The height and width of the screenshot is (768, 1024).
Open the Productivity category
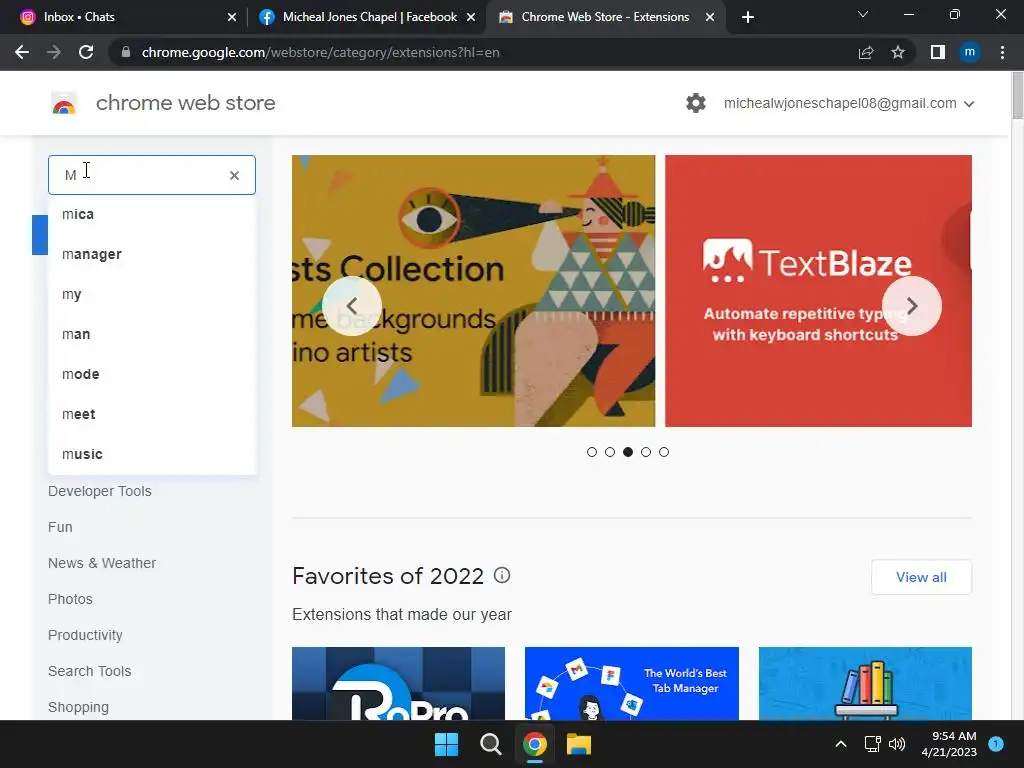(x=85, y=635)
